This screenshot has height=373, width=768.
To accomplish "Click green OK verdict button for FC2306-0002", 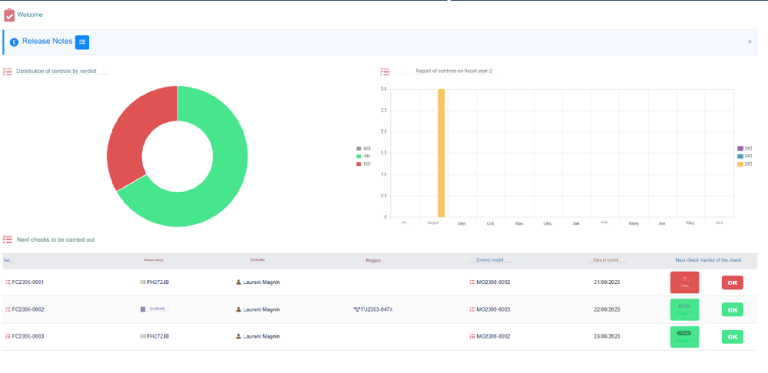I will coord(732,309).
